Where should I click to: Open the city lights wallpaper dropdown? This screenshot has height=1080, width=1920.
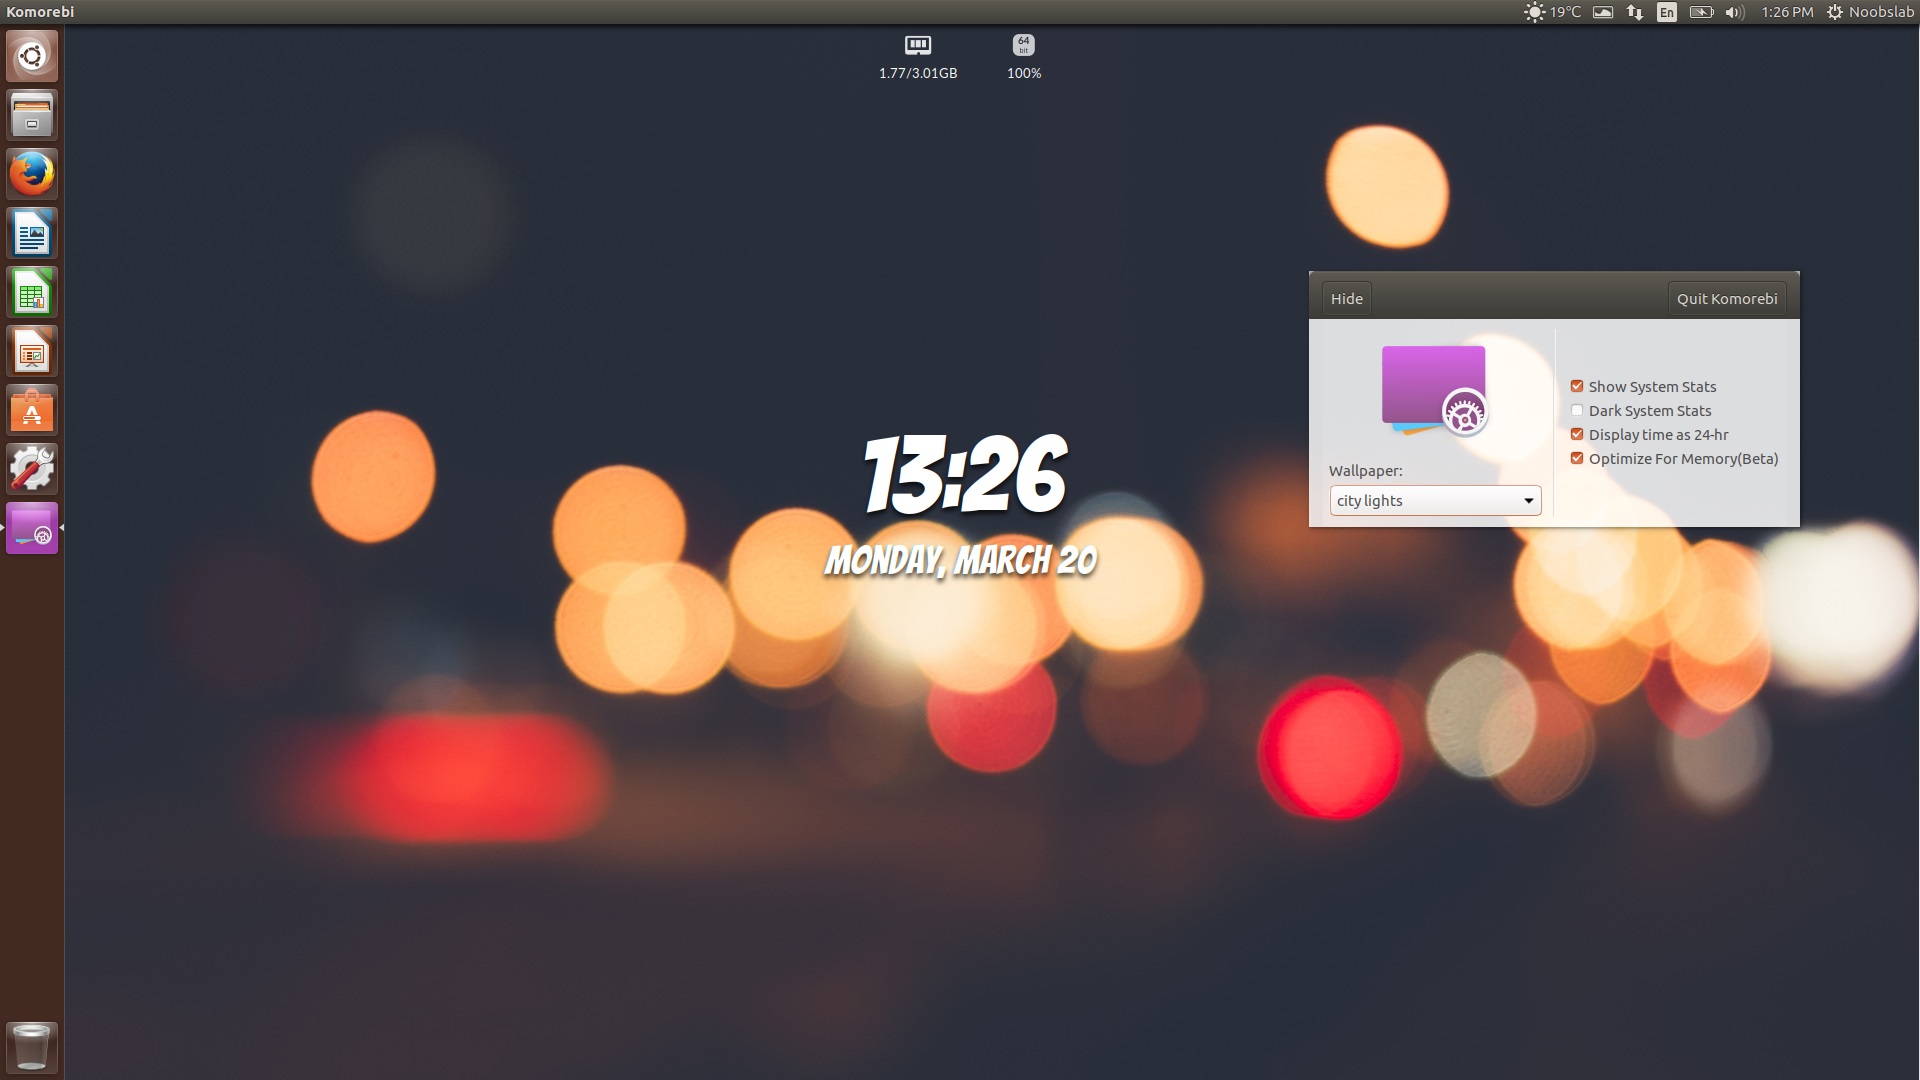[x=1435, y=500]
